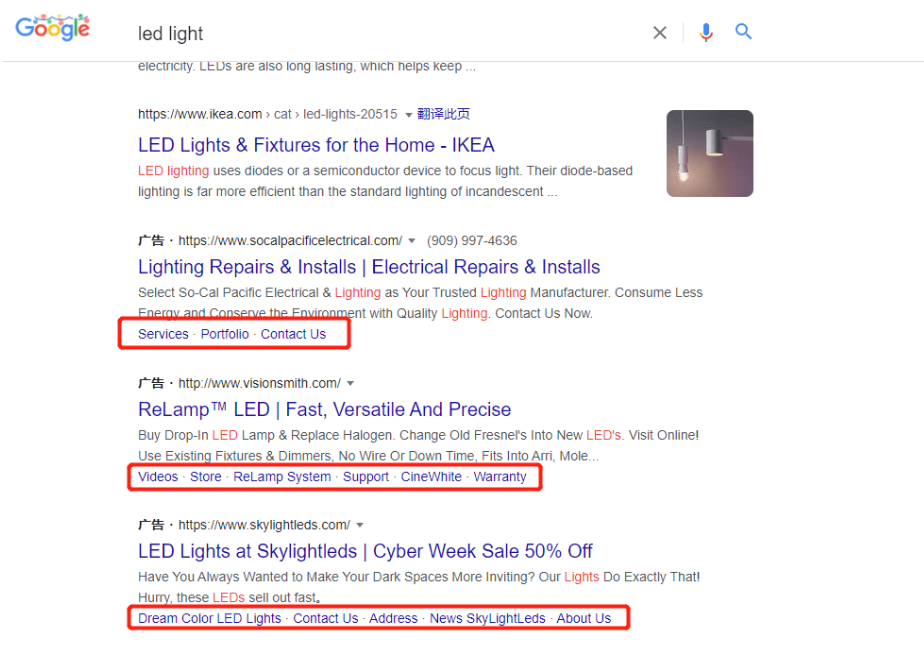Expand the arrow beside skylightleds.com URL
The image size is (924, 664).
(359, 524)
